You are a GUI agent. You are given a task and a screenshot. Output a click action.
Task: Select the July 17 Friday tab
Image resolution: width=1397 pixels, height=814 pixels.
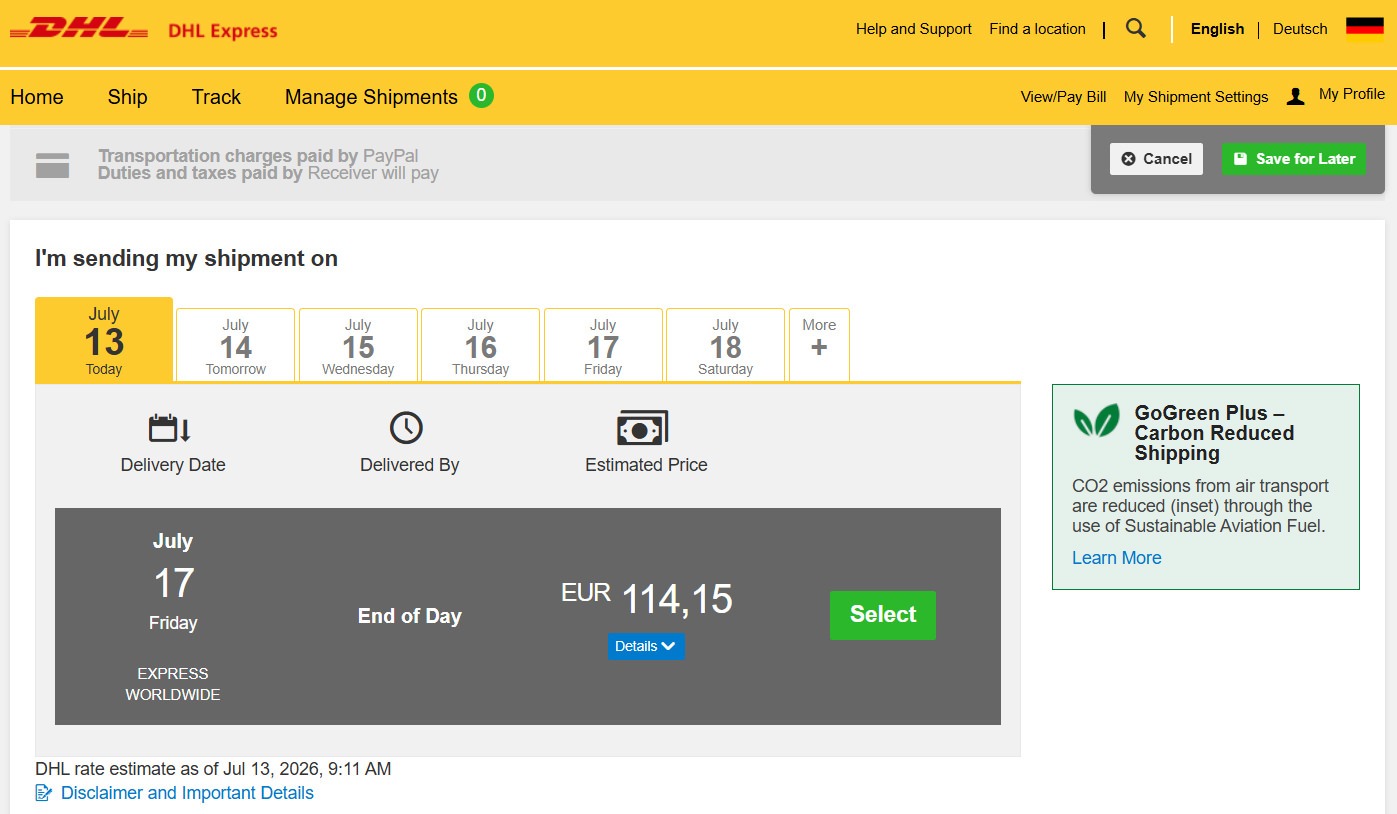(x=603, y=345)
